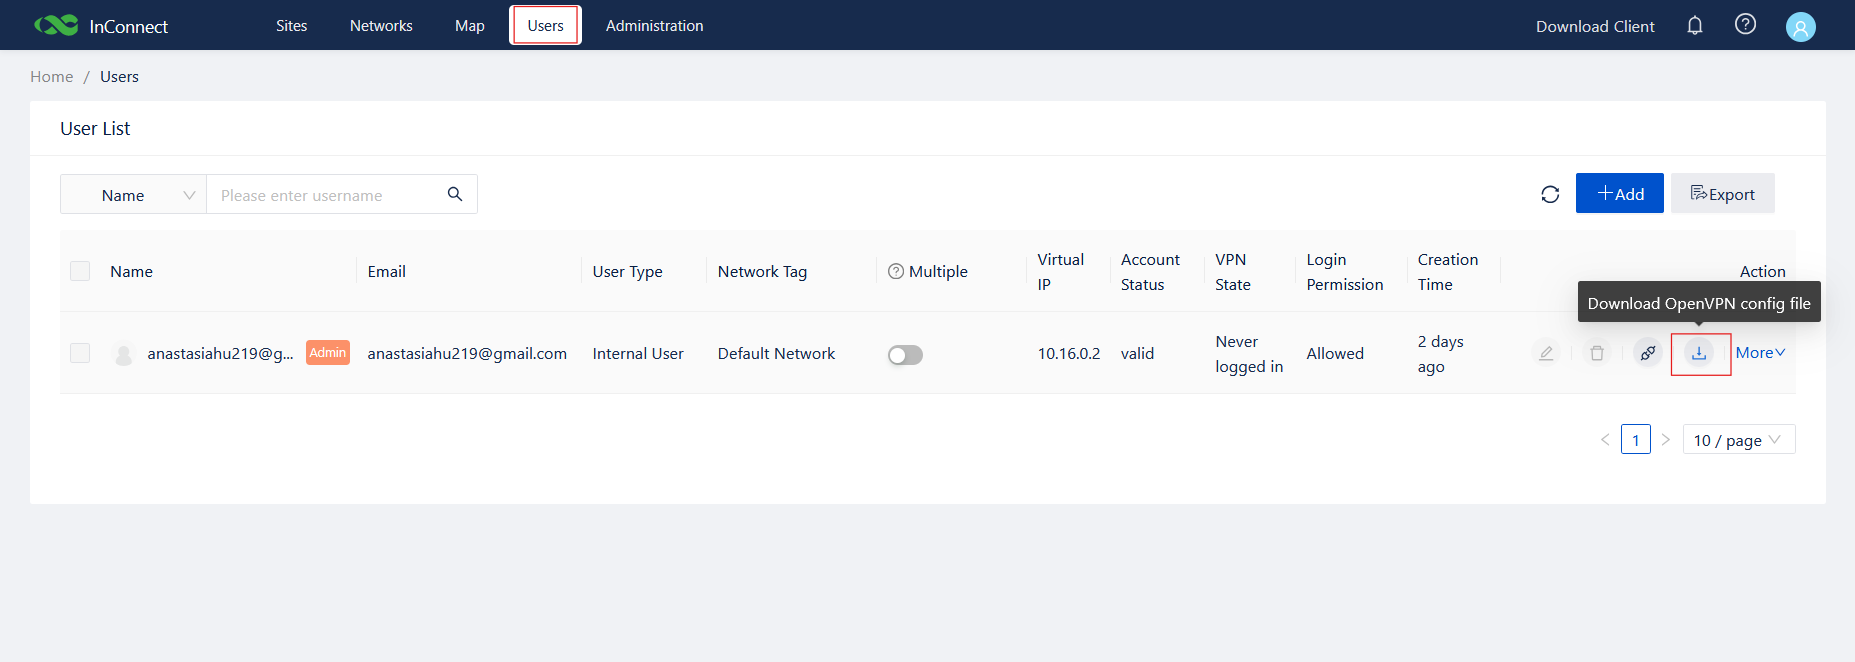Click the Email column header
This screenshot has height=662, width=1855.
(386, 271)
